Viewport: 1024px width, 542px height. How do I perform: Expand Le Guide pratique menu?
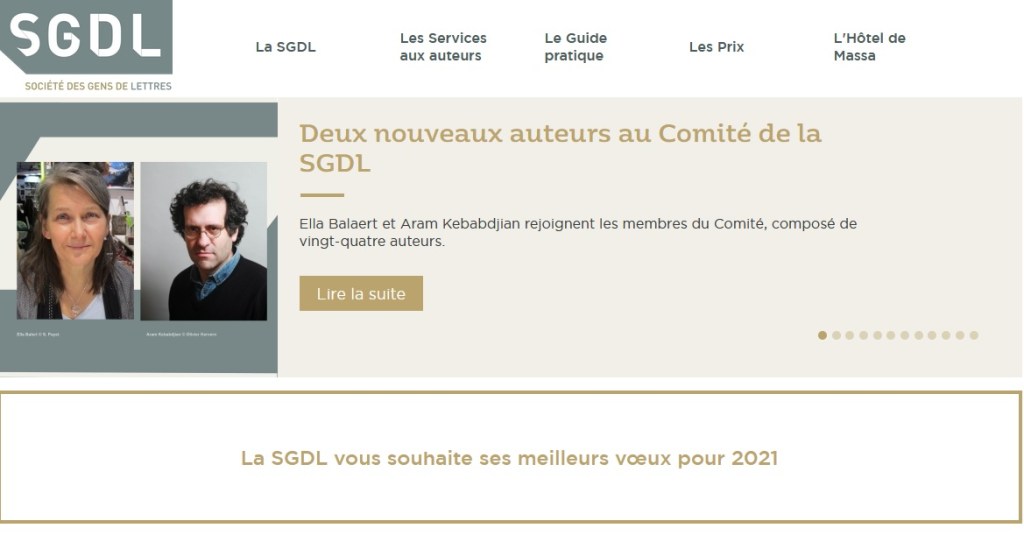[575, 47]
